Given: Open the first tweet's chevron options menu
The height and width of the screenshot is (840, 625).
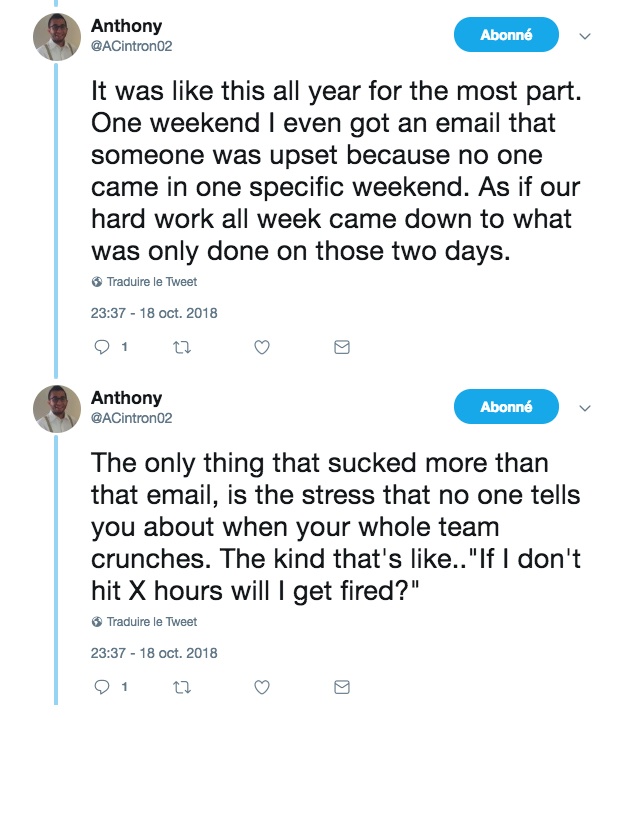Looking at the screenshot, I should click(x=586, y=36).
